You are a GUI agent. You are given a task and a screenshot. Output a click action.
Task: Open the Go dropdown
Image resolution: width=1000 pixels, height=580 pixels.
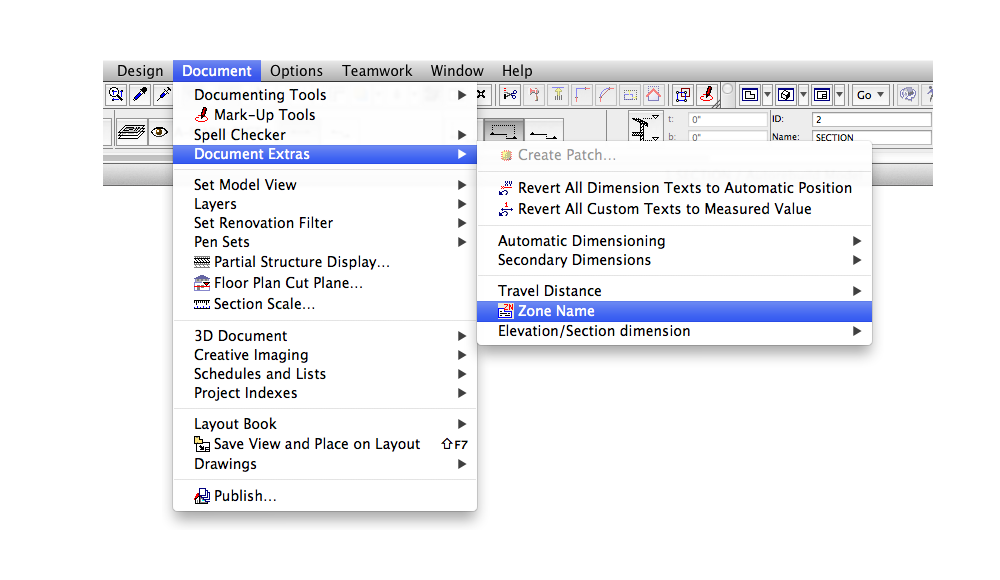tap(870, 95)
